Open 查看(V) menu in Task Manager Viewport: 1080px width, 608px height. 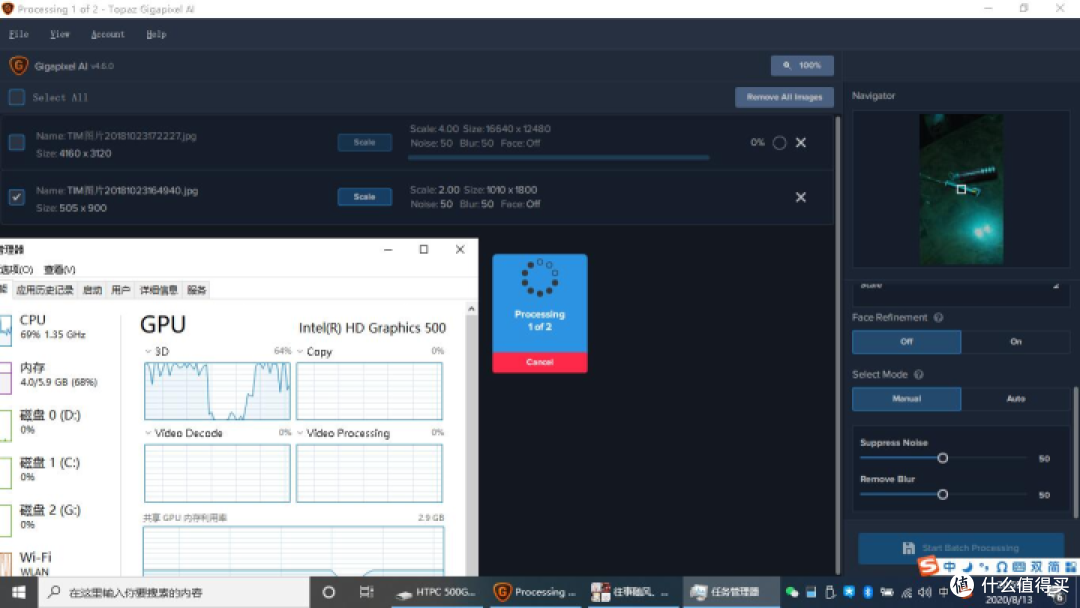tap(59, 269)
